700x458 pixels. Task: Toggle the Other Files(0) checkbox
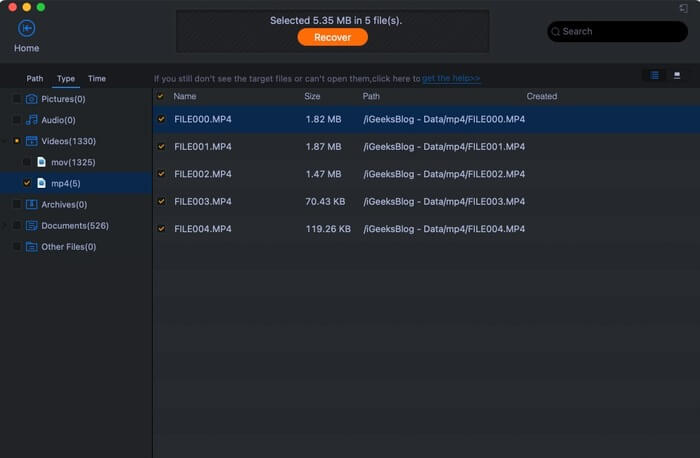17,246
